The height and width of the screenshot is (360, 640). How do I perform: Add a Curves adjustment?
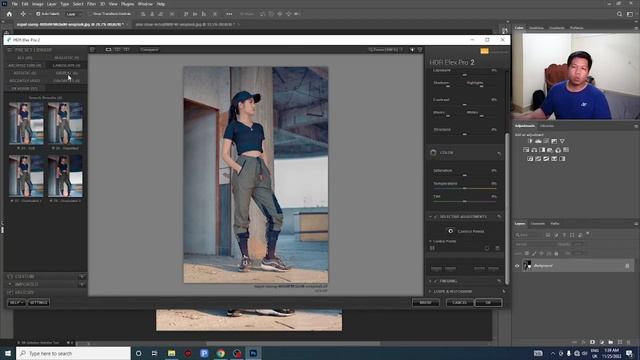click(546, 141)
